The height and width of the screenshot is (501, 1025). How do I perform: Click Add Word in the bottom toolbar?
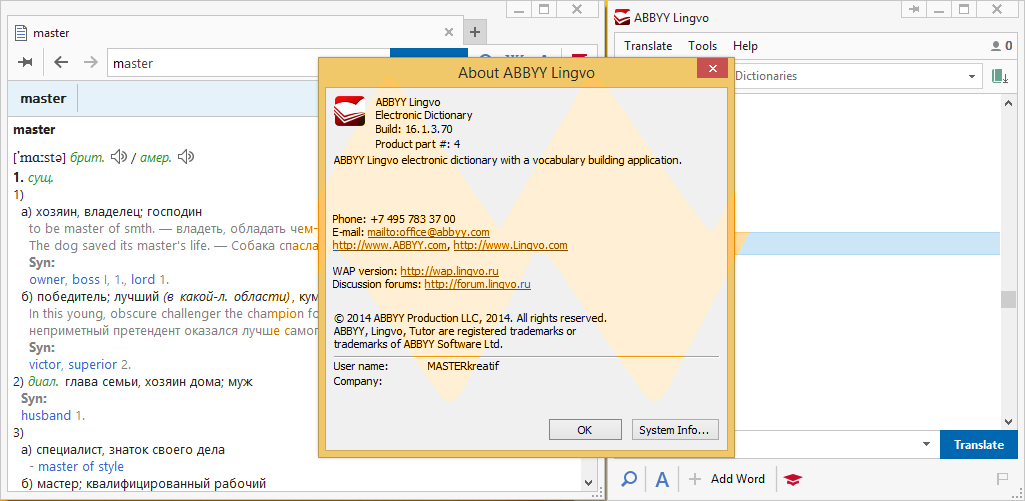[726, 479]
